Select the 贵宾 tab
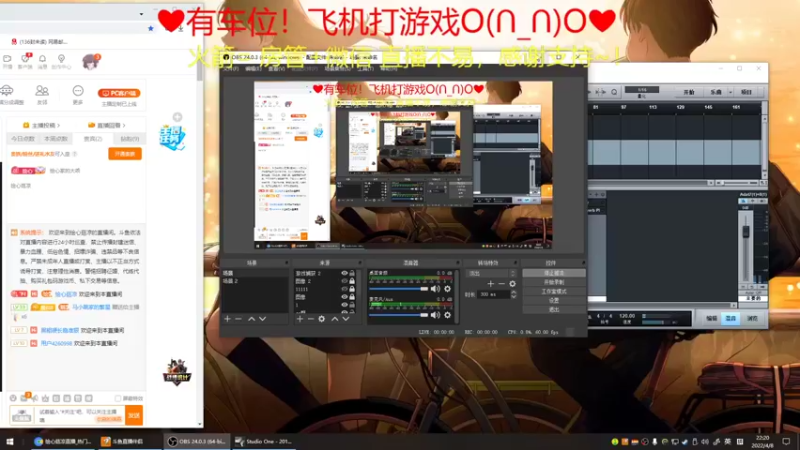Viewport: 800px width, 450px height. [93, 139]
